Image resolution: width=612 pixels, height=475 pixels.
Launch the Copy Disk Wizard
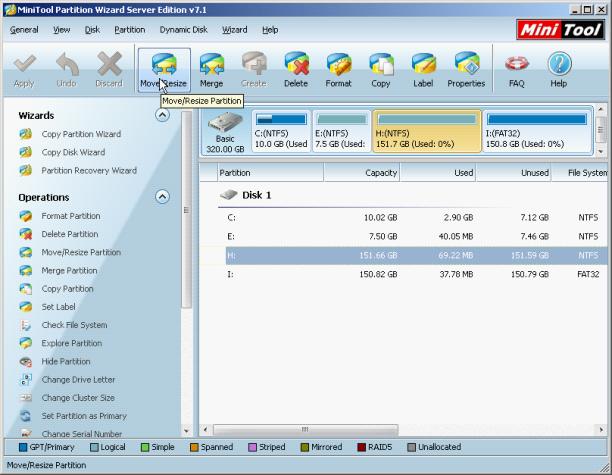point(73,152)
